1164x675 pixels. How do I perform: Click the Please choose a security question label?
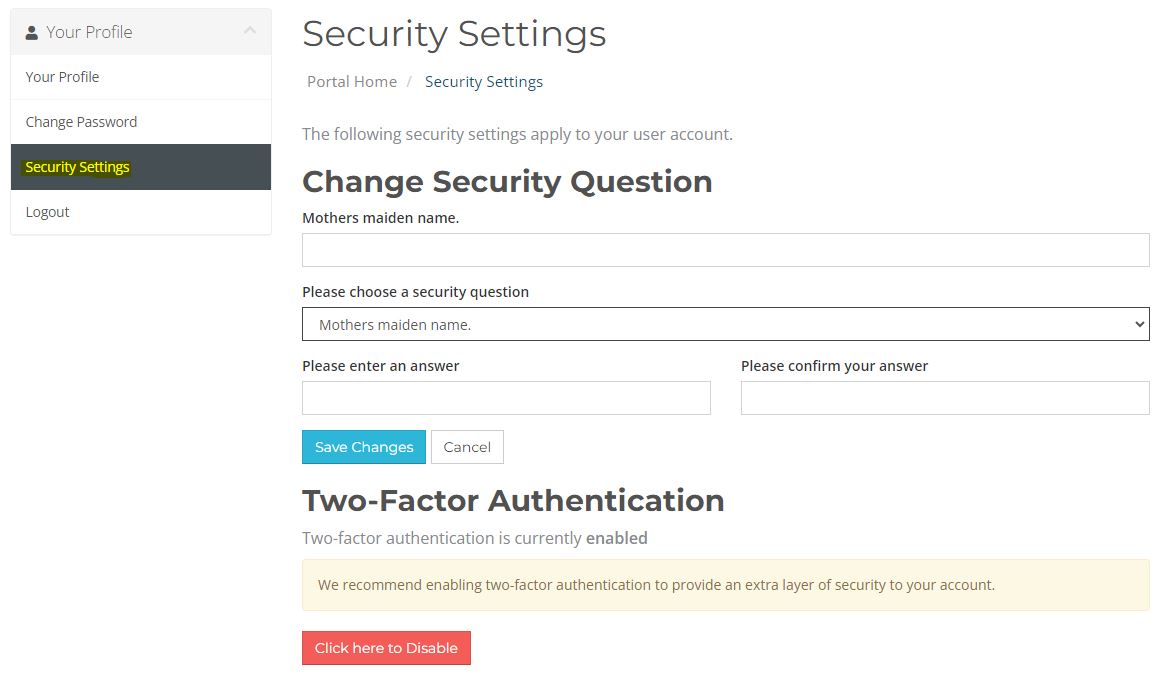[x=415, y=292]
